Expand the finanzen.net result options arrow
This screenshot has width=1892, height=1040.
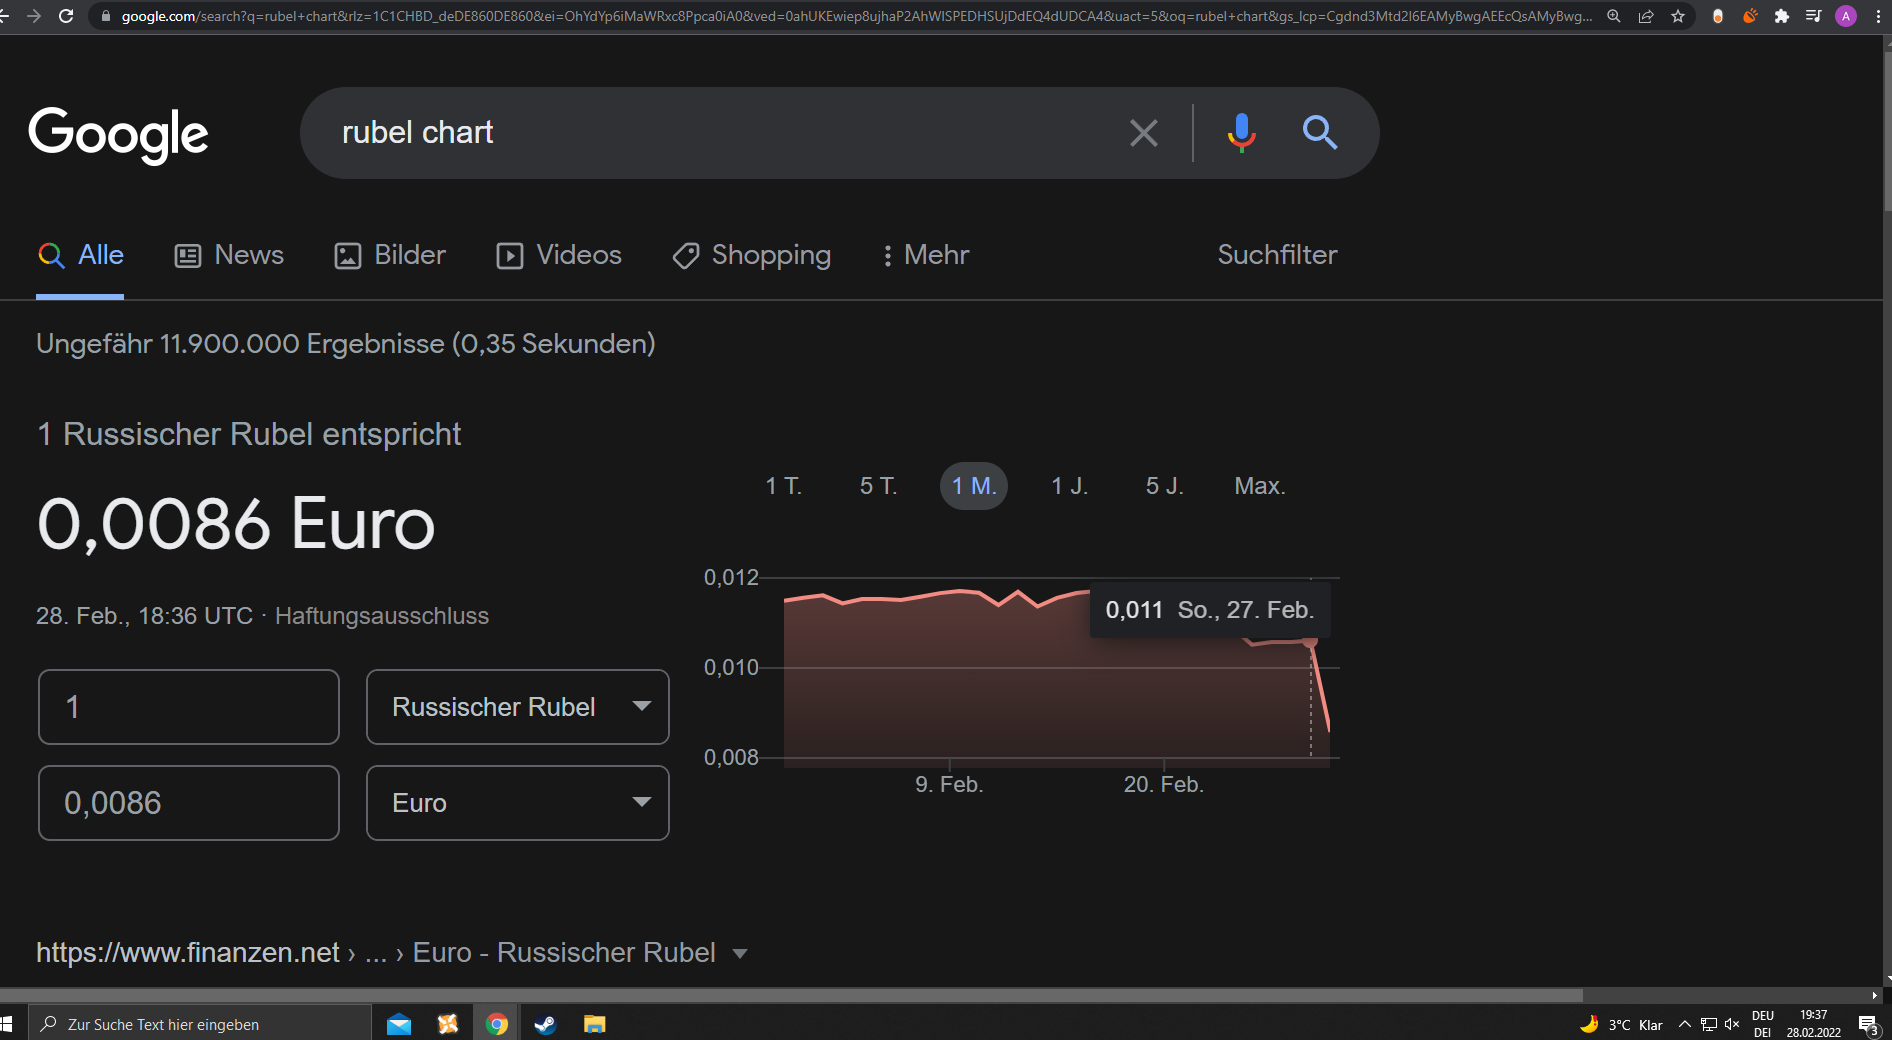(740, 954)
